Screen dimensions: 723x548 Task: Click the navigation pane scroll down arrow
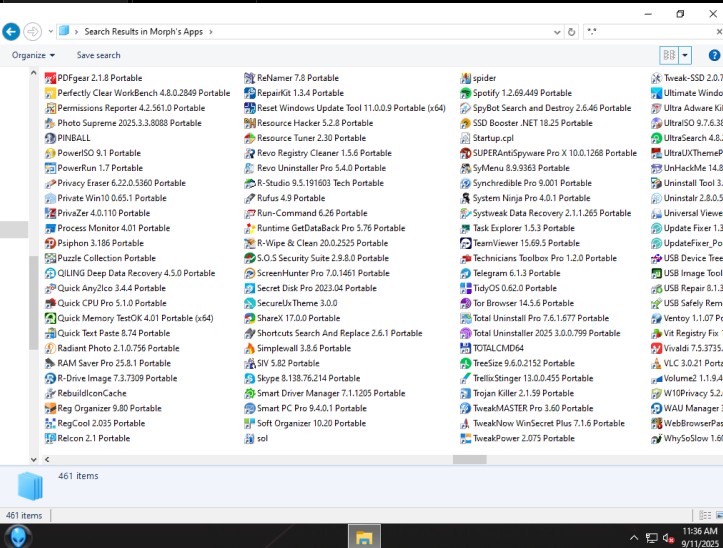pos(33,459)
